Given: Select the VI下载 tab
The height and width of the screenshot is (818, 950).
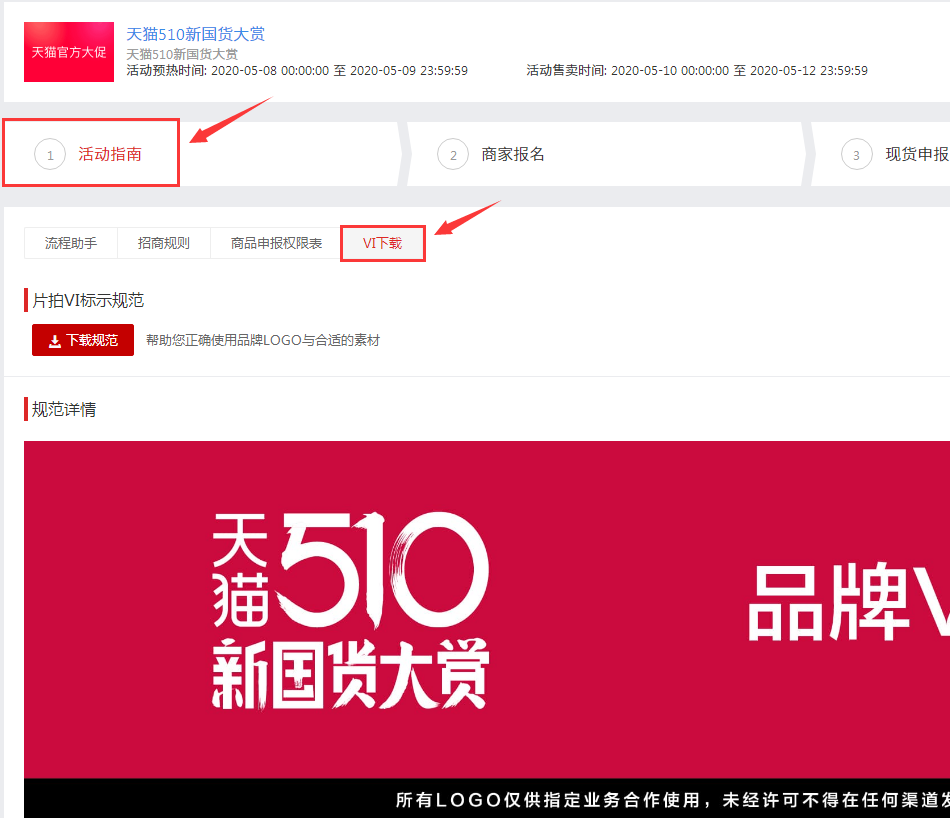Looking at the screenshot, I should pos(382,243).
